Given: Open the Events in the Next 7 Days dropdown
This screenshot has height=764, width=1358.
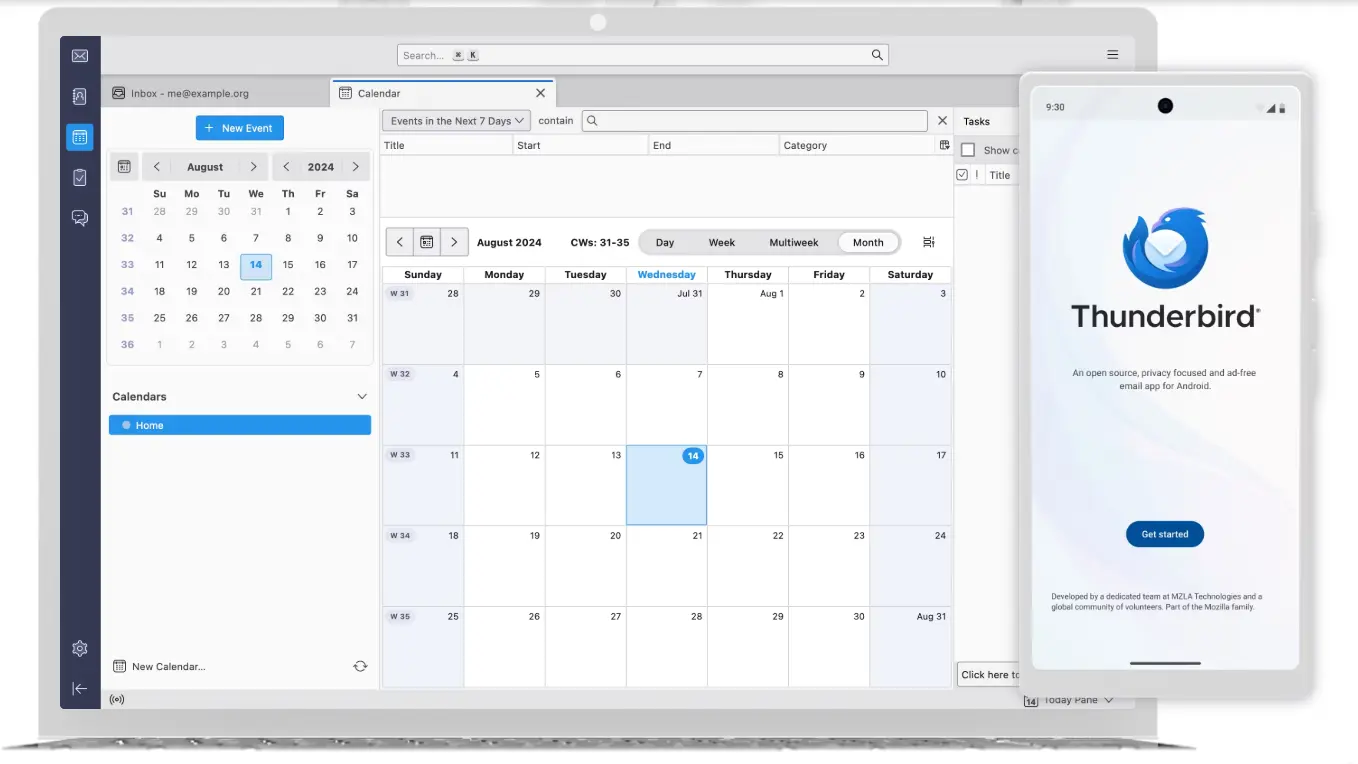Looking at the screenshot, I should tap(456, 121).
